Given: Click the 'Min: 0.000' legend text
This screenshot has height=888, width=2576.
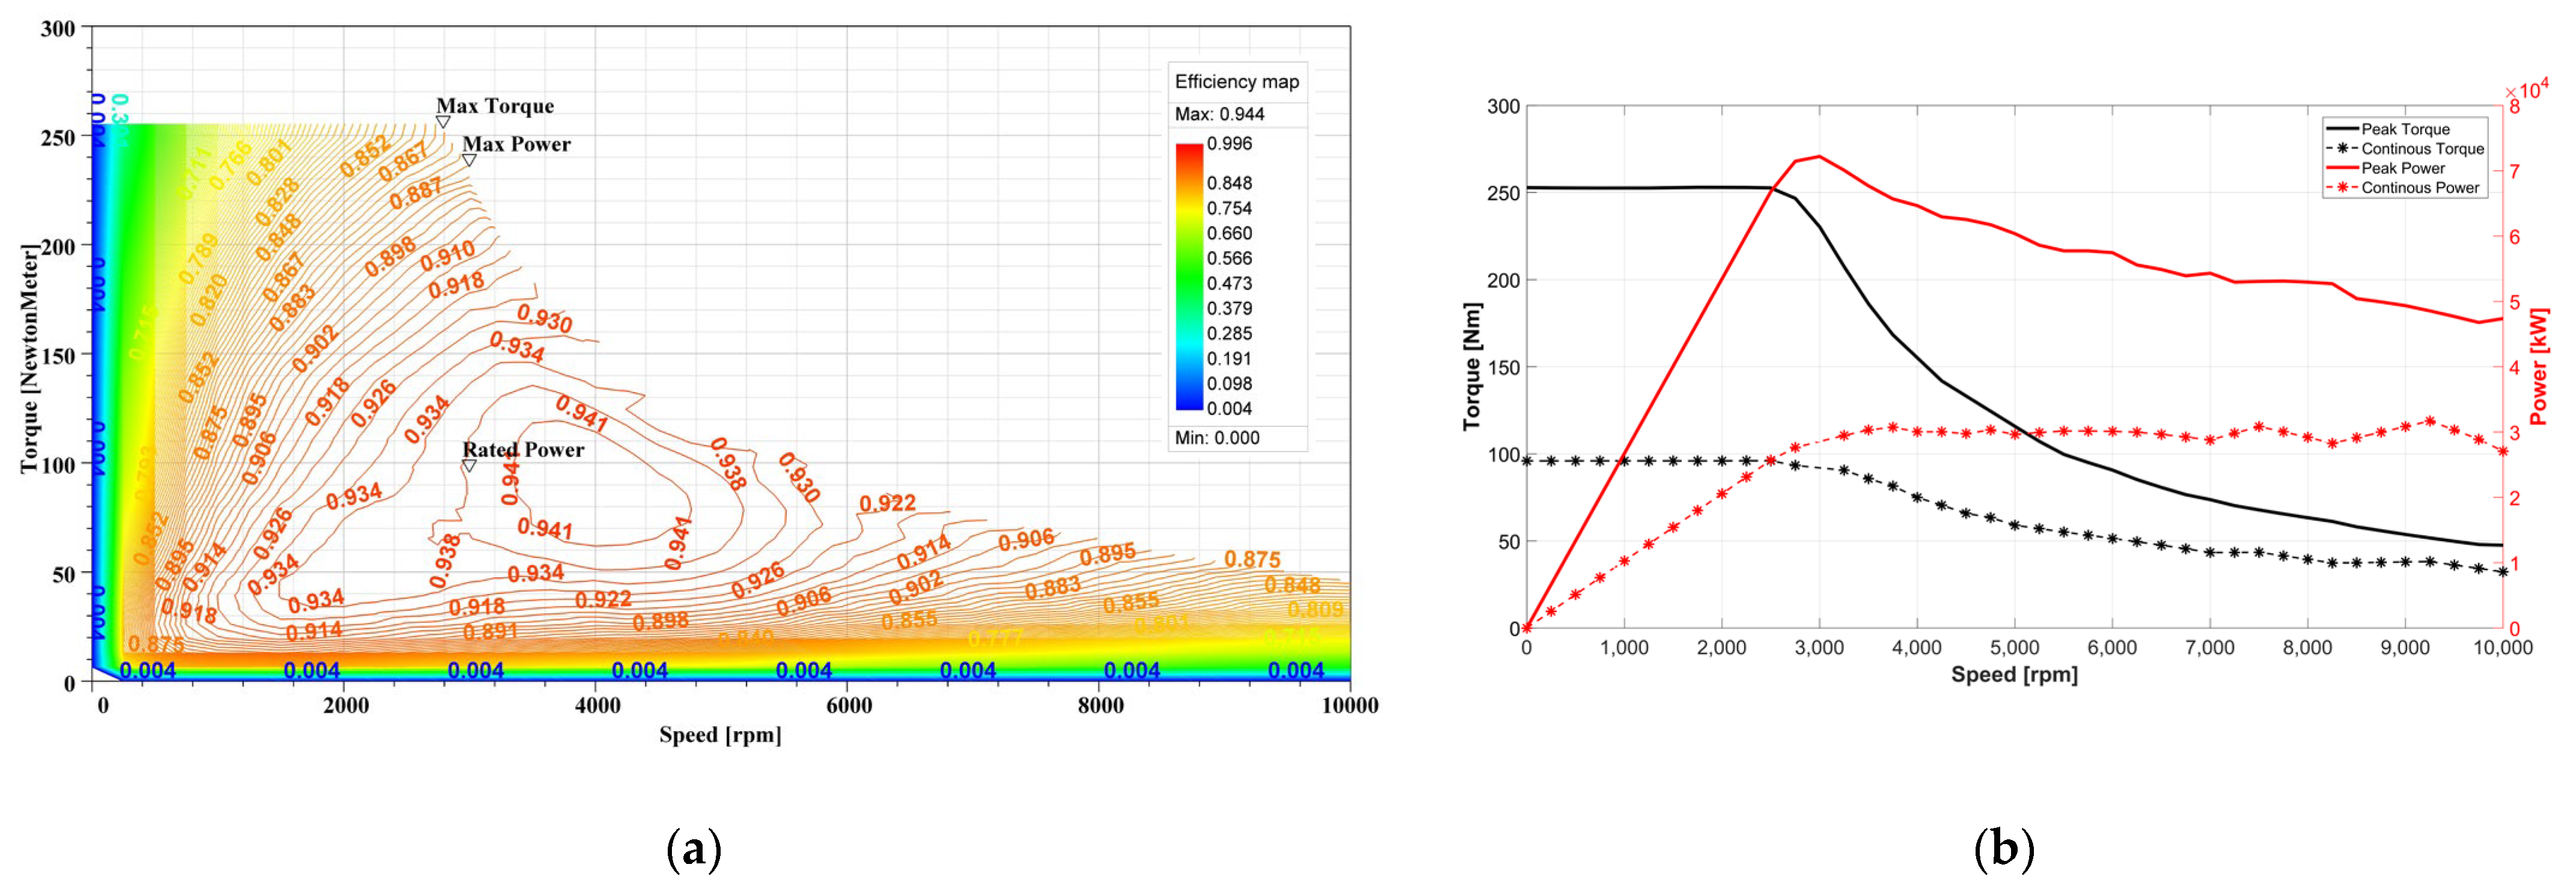Looking at the screenshot, I should [1216, 438].
